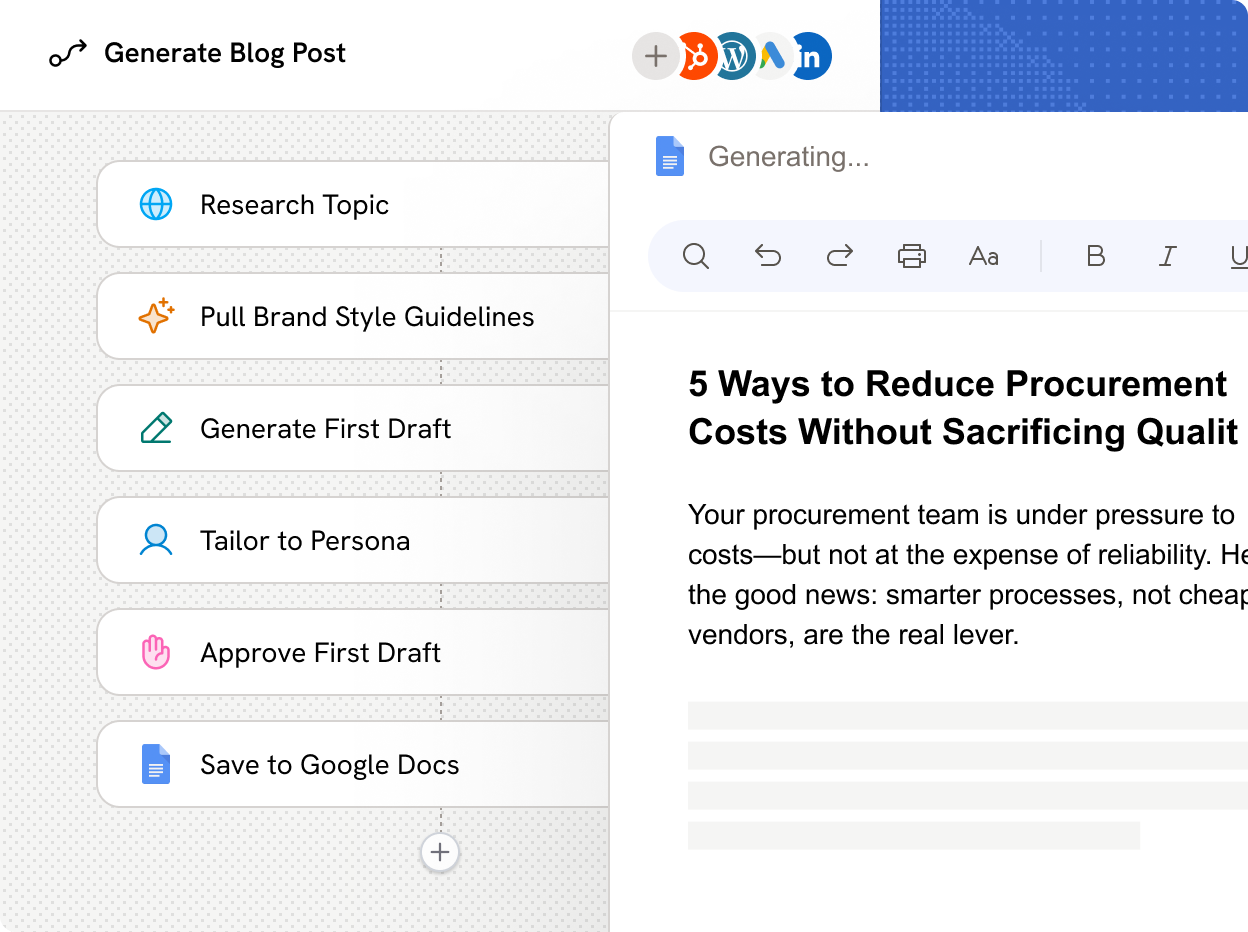
Task: Click the sparkle icon on Pull Brand Style Guidelines
Action: [156, 316]
